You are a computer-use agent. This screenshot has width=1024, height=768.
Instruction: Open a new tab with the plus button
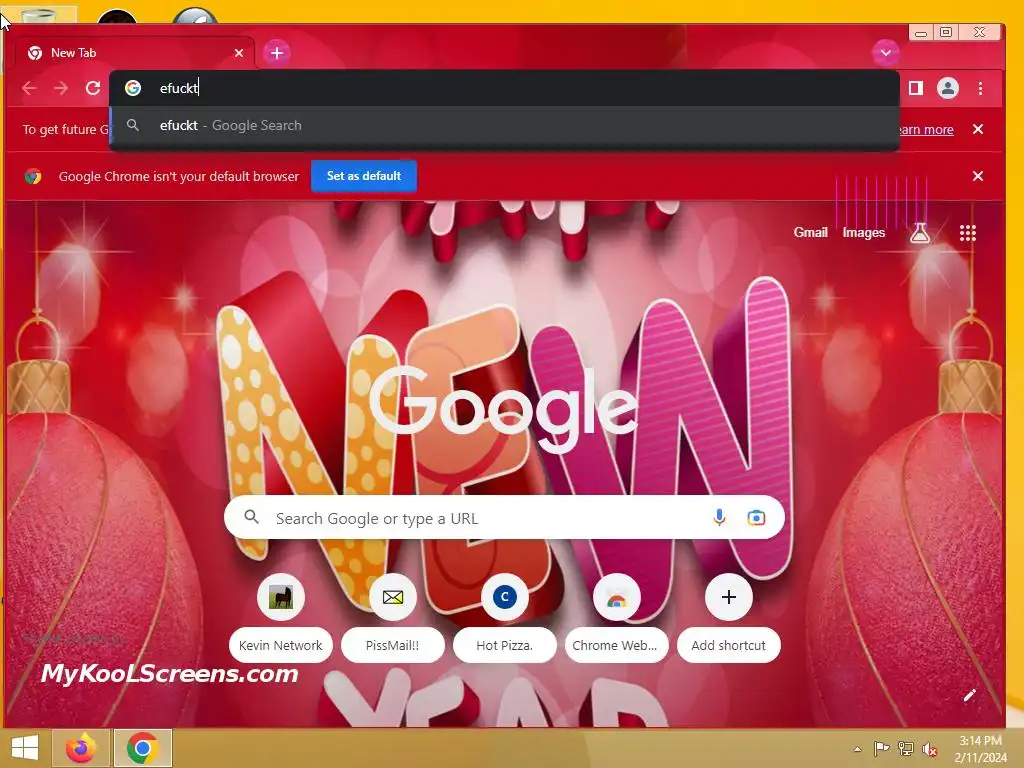click(x=276, y=53)
